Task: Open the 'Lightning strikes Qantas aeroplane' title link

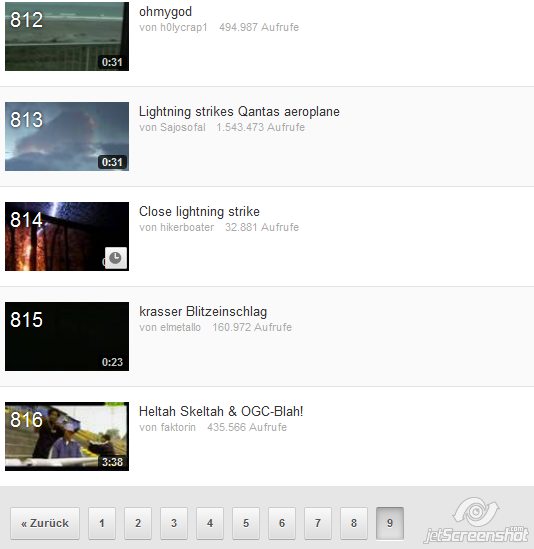Action: coord(239,112)
